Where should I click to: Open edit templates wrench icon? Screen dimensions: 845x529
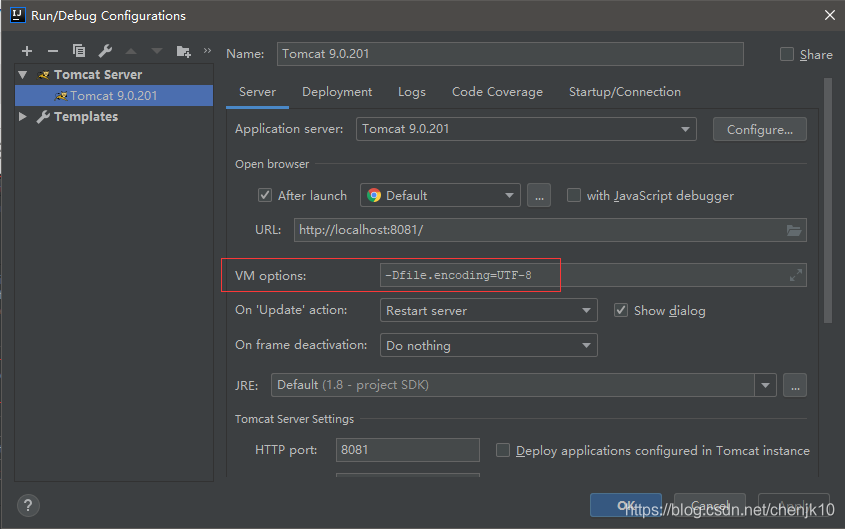(x=105, y=51)
